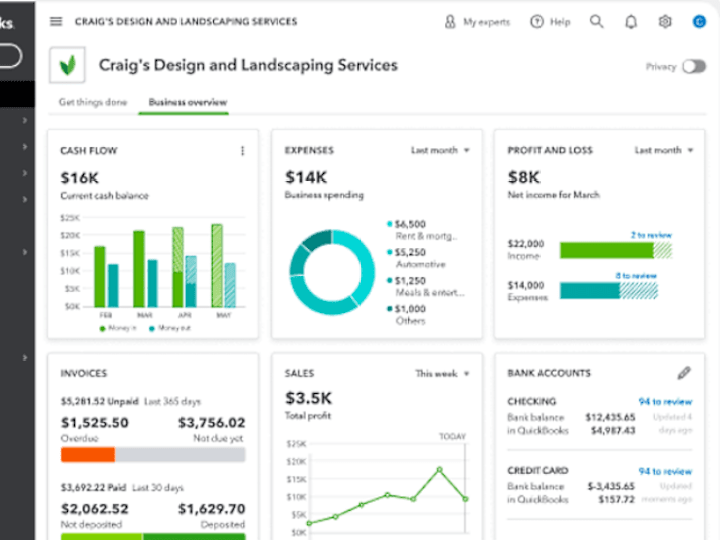
Task: Open Sales This week dropdown
Action: tap(442, 373)
